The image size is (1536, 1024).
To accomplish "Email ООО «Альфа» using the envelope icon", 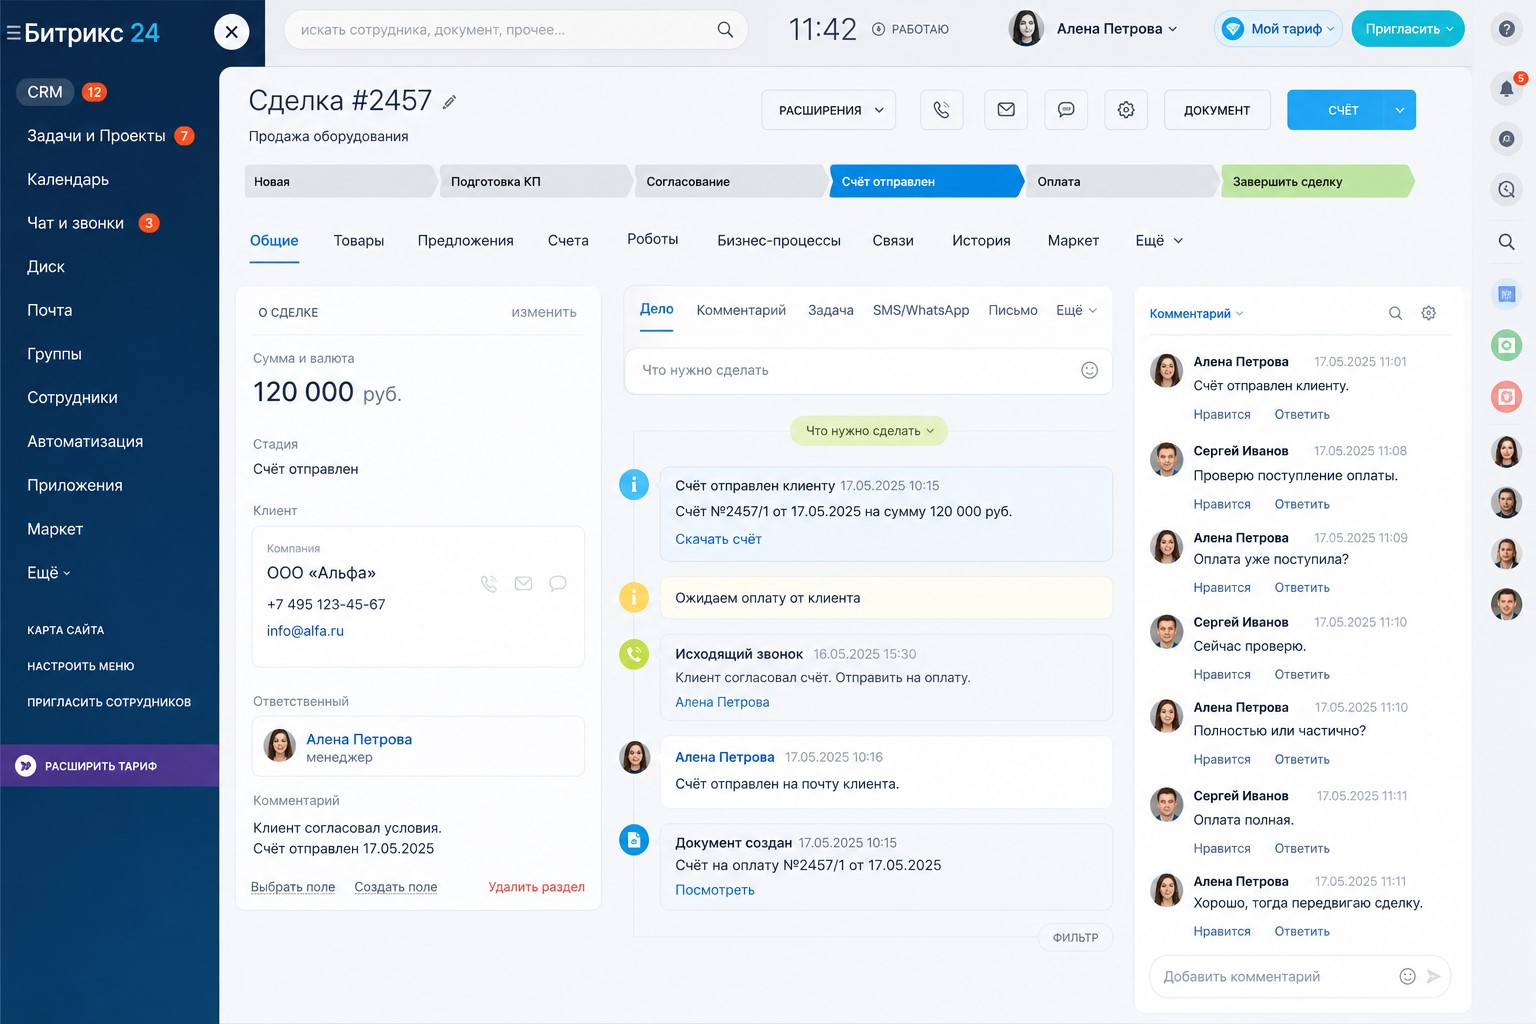I will [523, 583].
